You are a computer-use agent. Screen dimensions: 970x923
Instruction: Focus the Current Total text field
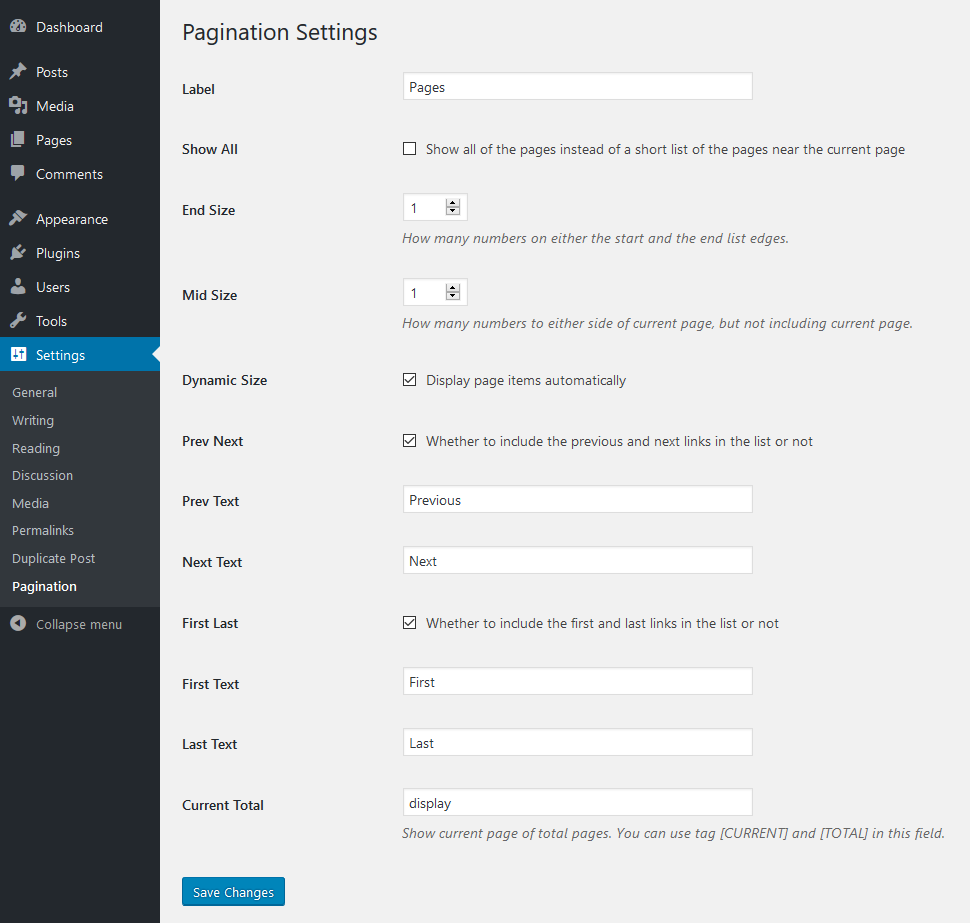tap(577, 803)
